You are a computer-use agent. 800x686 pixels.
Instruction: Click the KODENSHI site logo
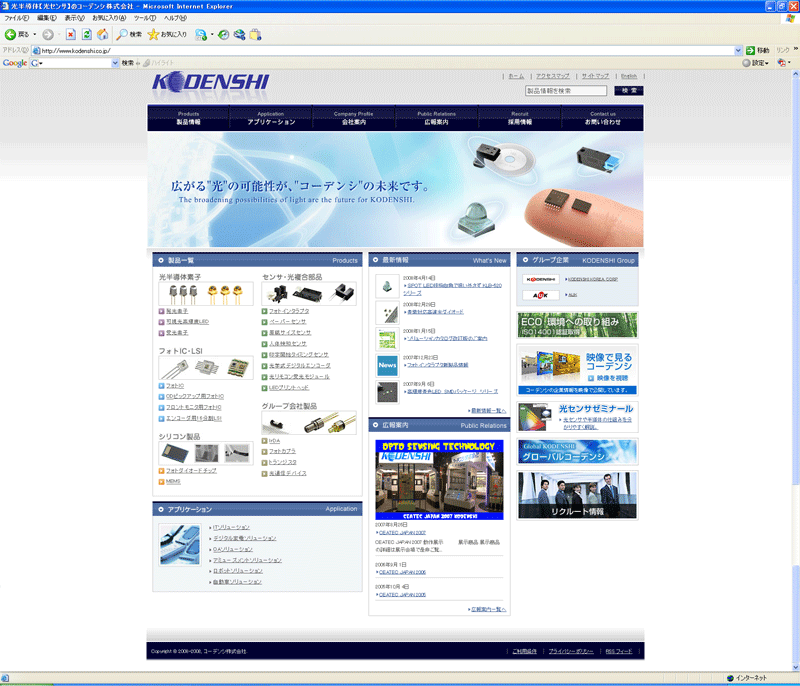211,83
